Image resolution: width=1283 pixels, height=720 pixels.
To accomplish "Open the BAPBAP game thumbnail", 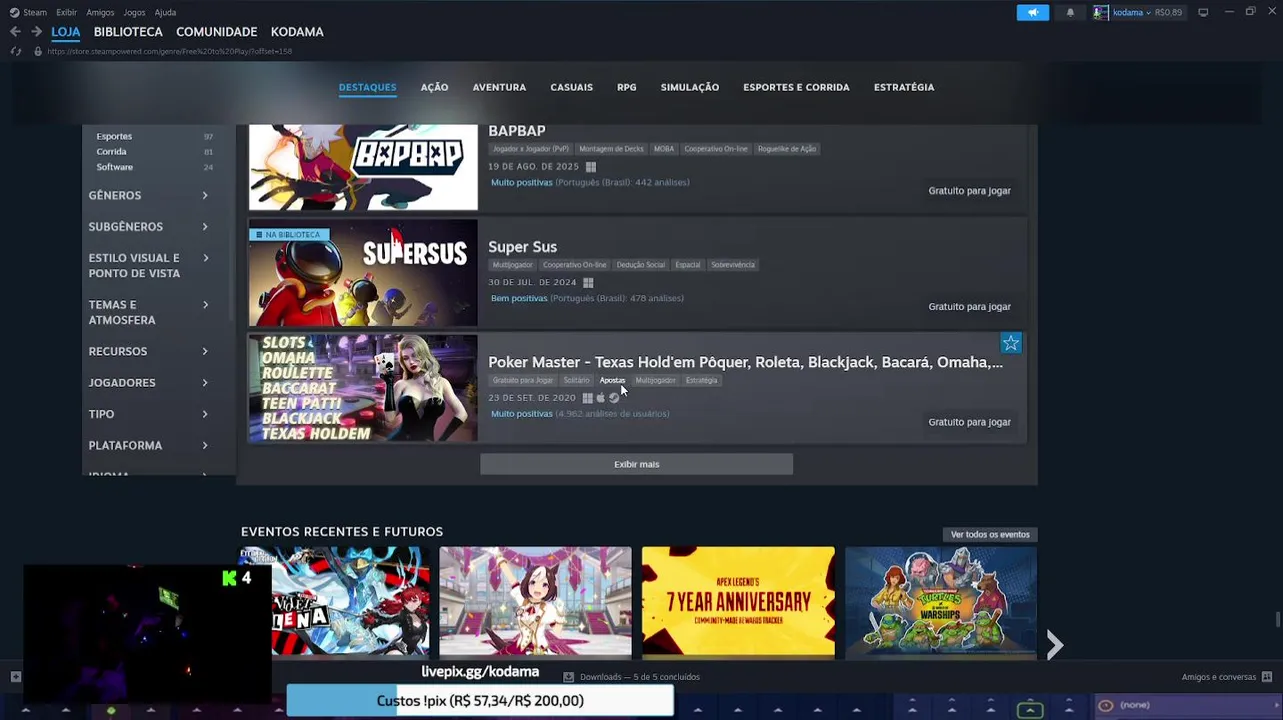I will click(x=363, y=167).
